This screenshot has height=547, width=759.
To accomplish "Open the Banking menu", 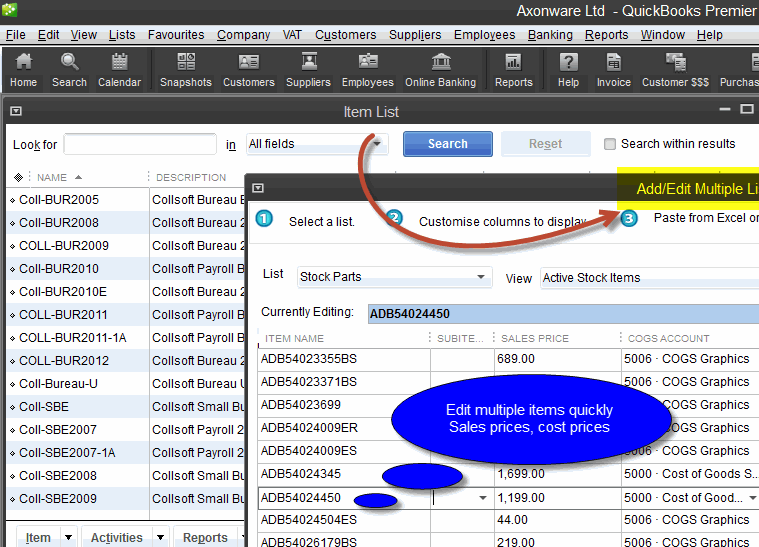I will [x=550, y=35].
